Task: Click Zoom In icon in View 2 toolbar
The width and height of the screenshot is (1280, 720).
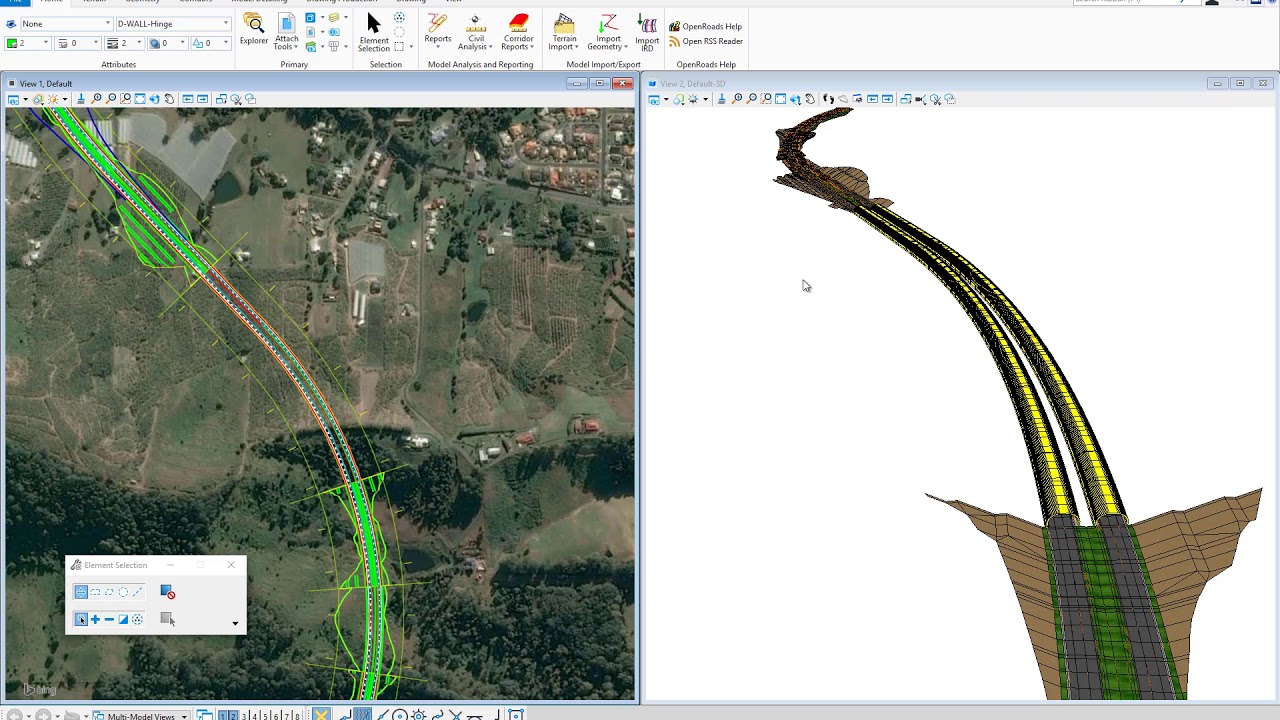Action: (736, 99)
